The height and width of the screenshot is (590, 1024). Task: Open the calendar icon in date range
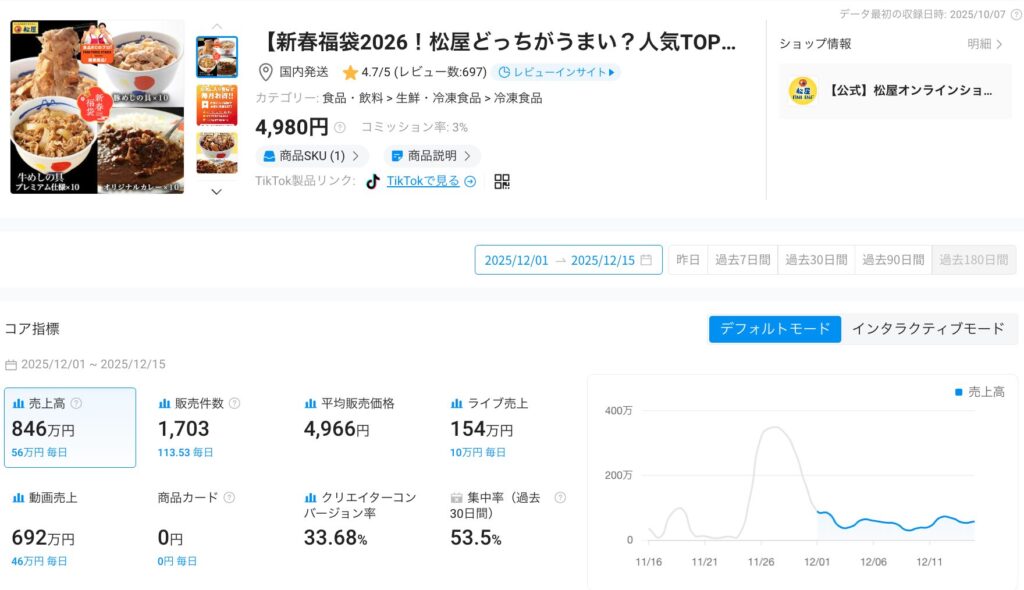[x=646, y=260]
